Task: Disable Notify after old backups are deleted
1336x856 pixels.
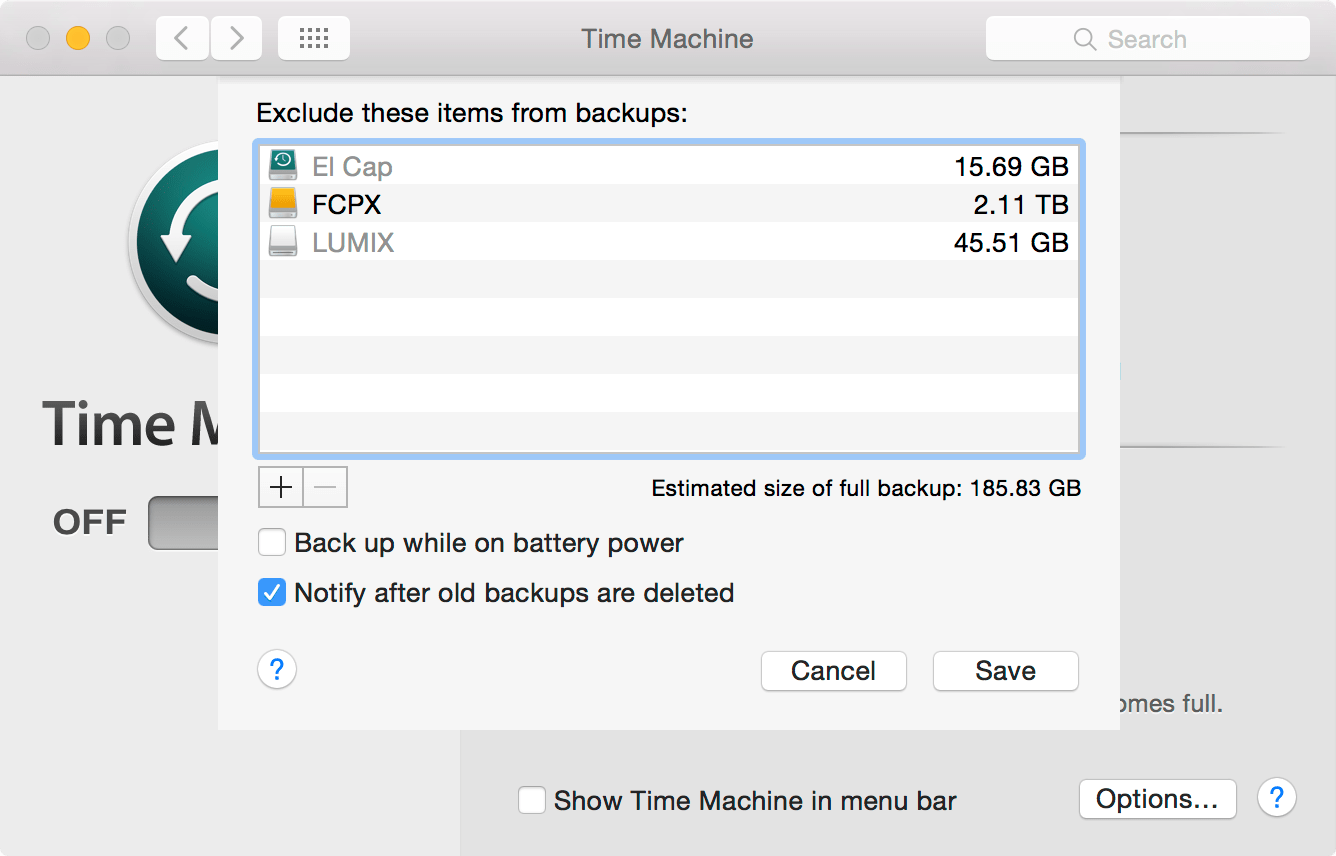Action: pos(271,592)
